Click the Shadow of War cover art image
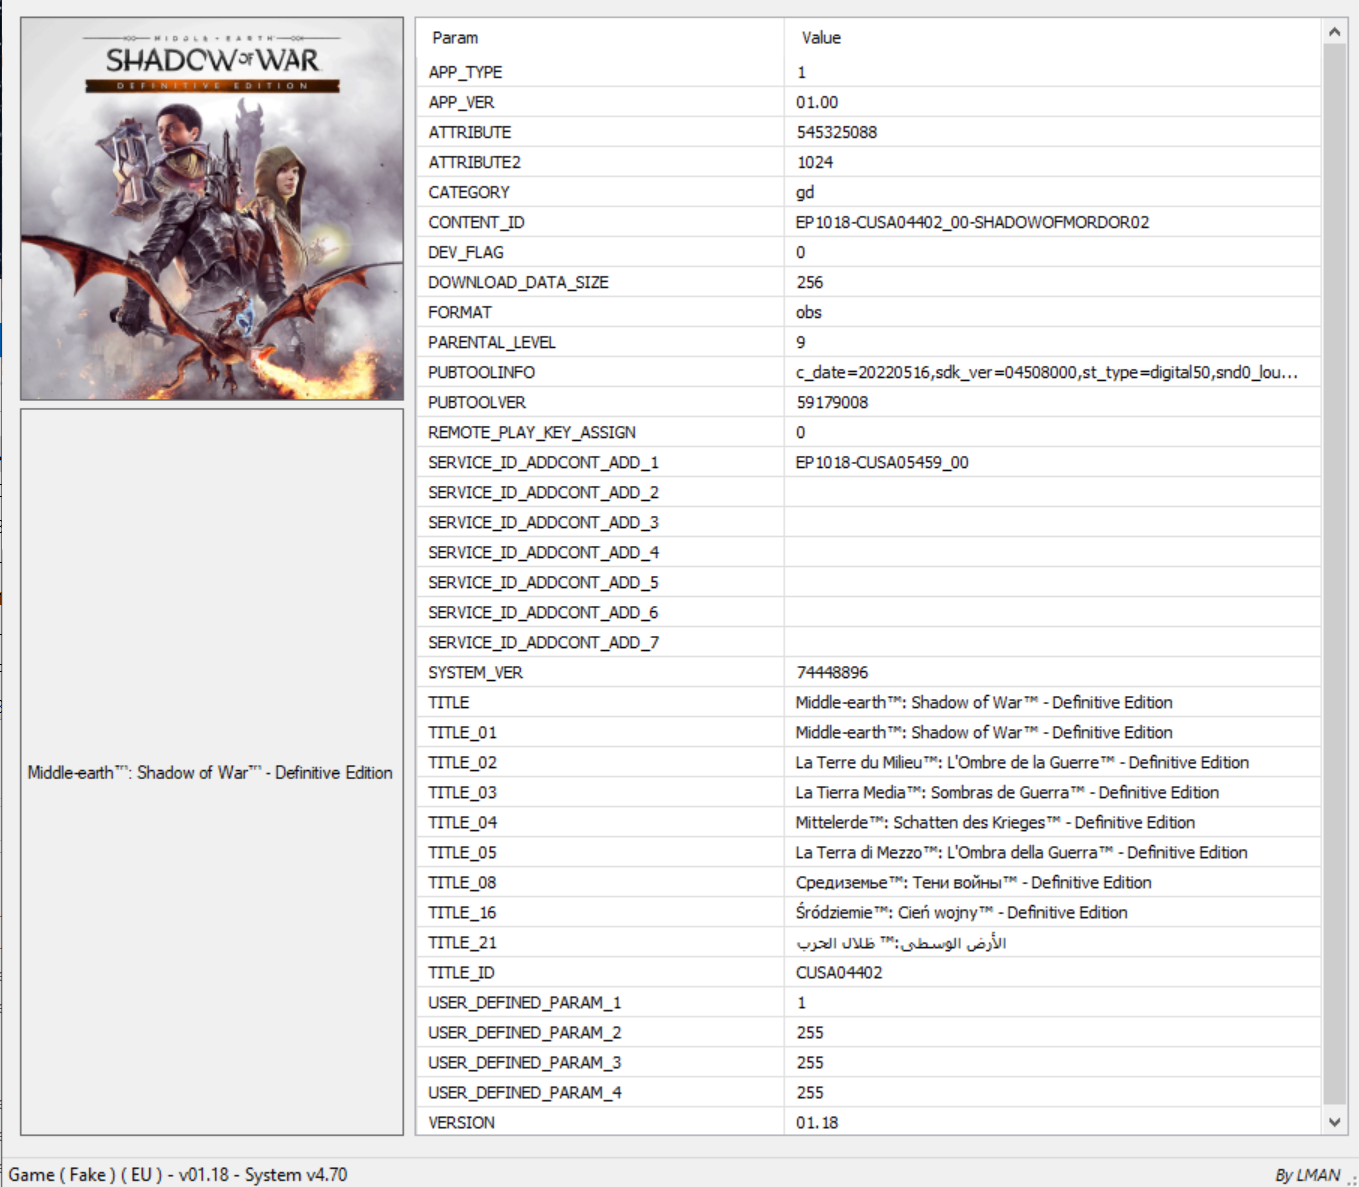This screenshot has height=1187, width=1359. tap(212, 208)
